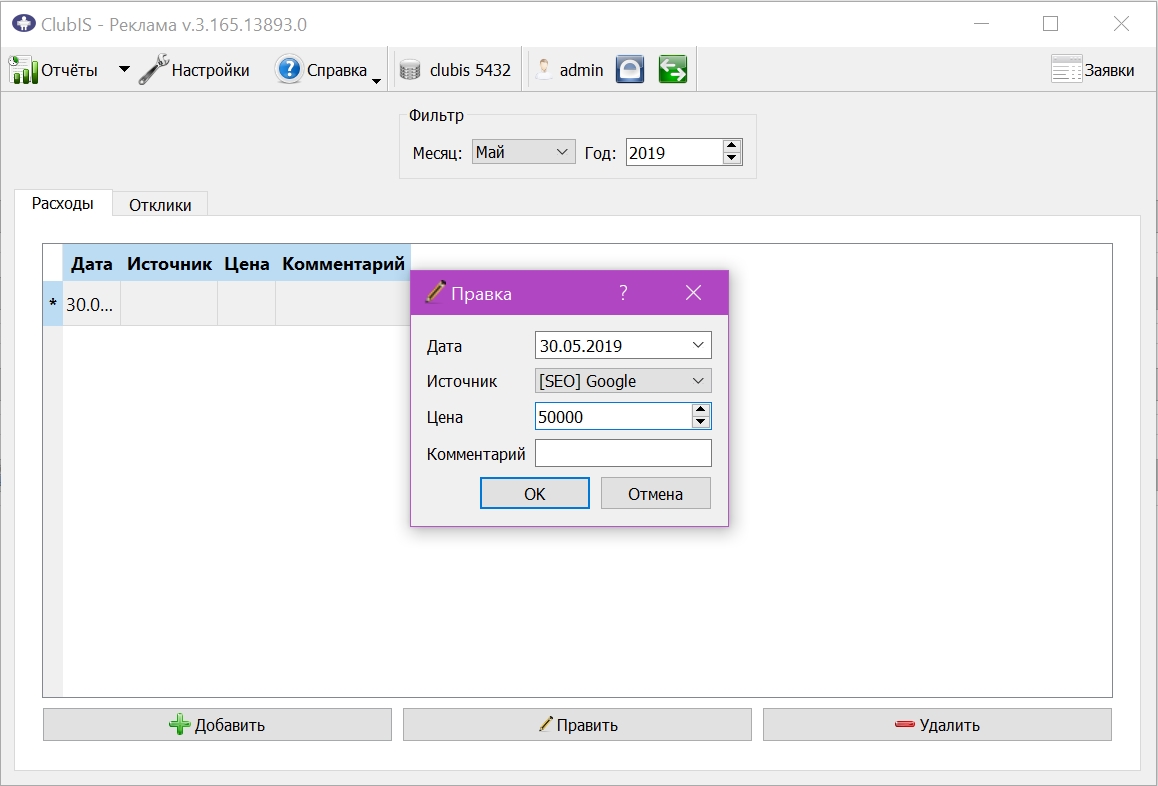Confirm the Правка dialog with OK
The height and width of the screenshot is (786, 1158).
tap(535, 493)
